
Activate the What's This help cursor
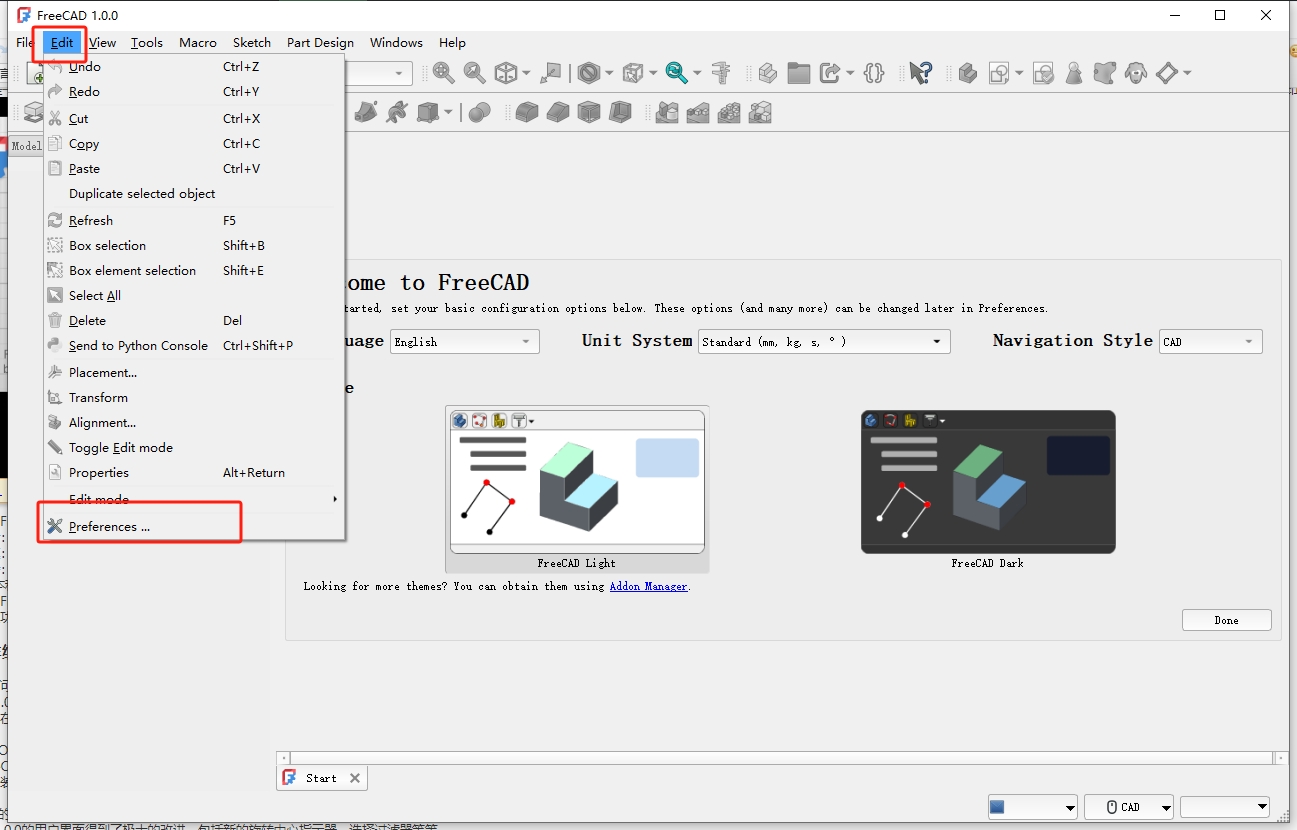[919, 73]
